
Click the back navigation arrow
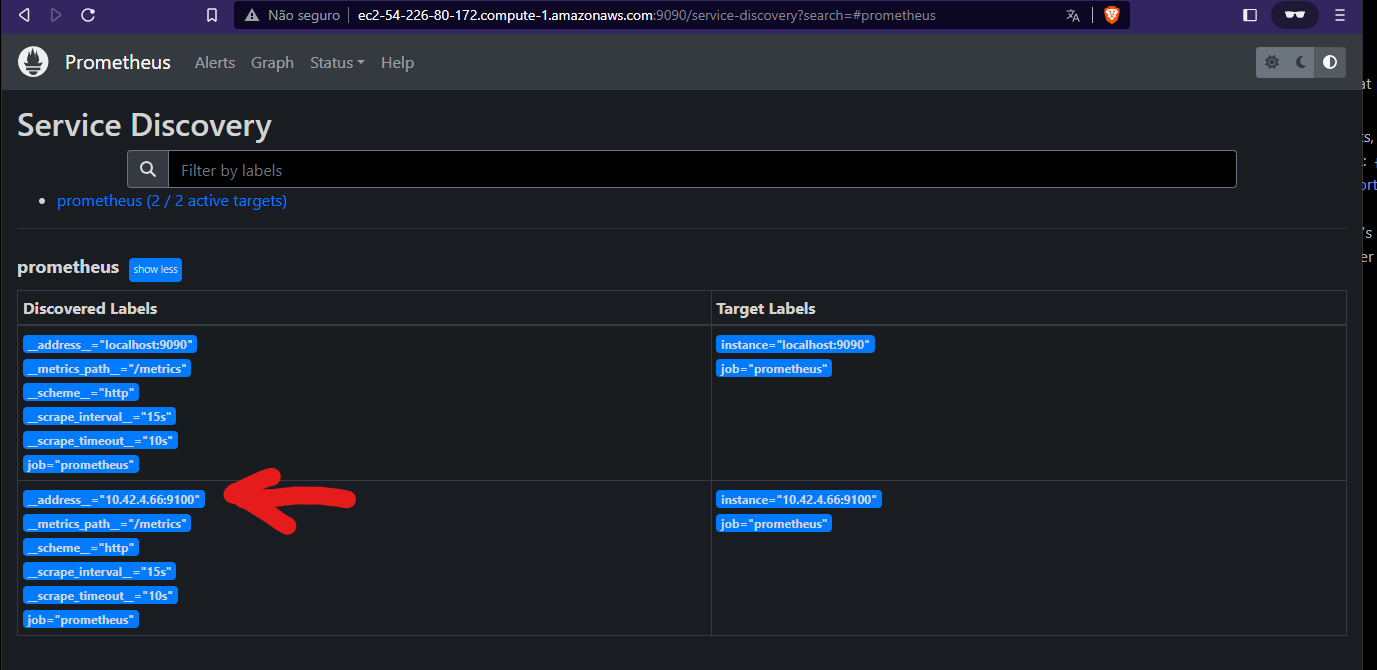click(22, 15)
